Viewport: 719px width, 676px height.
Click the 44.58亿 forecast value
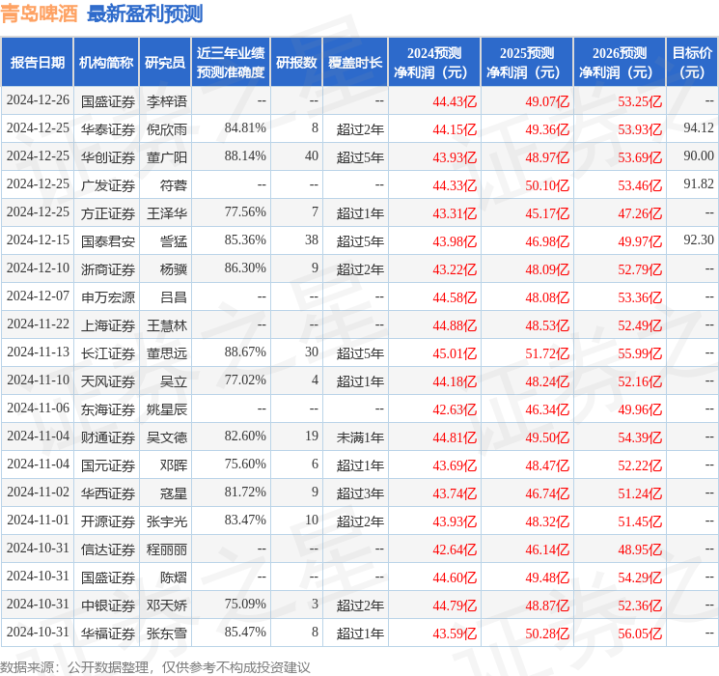point(454,297)
